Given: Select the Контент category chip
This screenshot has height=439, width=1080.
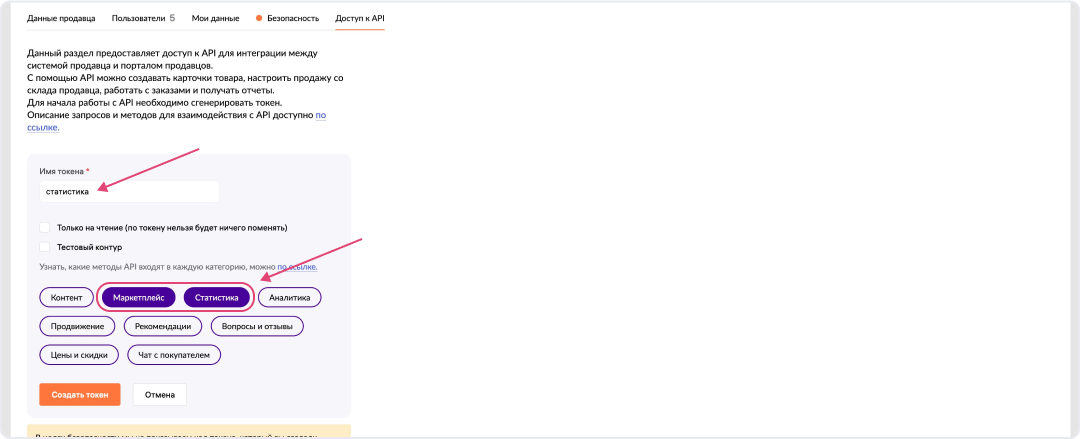Looking at the screenshot, I should pos(66,297).
